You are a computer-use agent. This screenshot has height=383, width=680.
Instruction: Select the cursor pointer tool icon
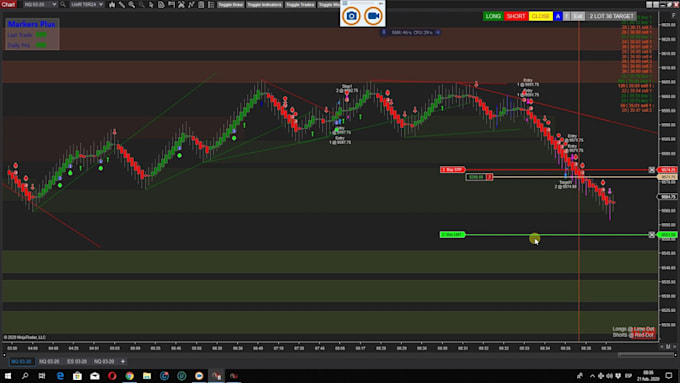151,5
